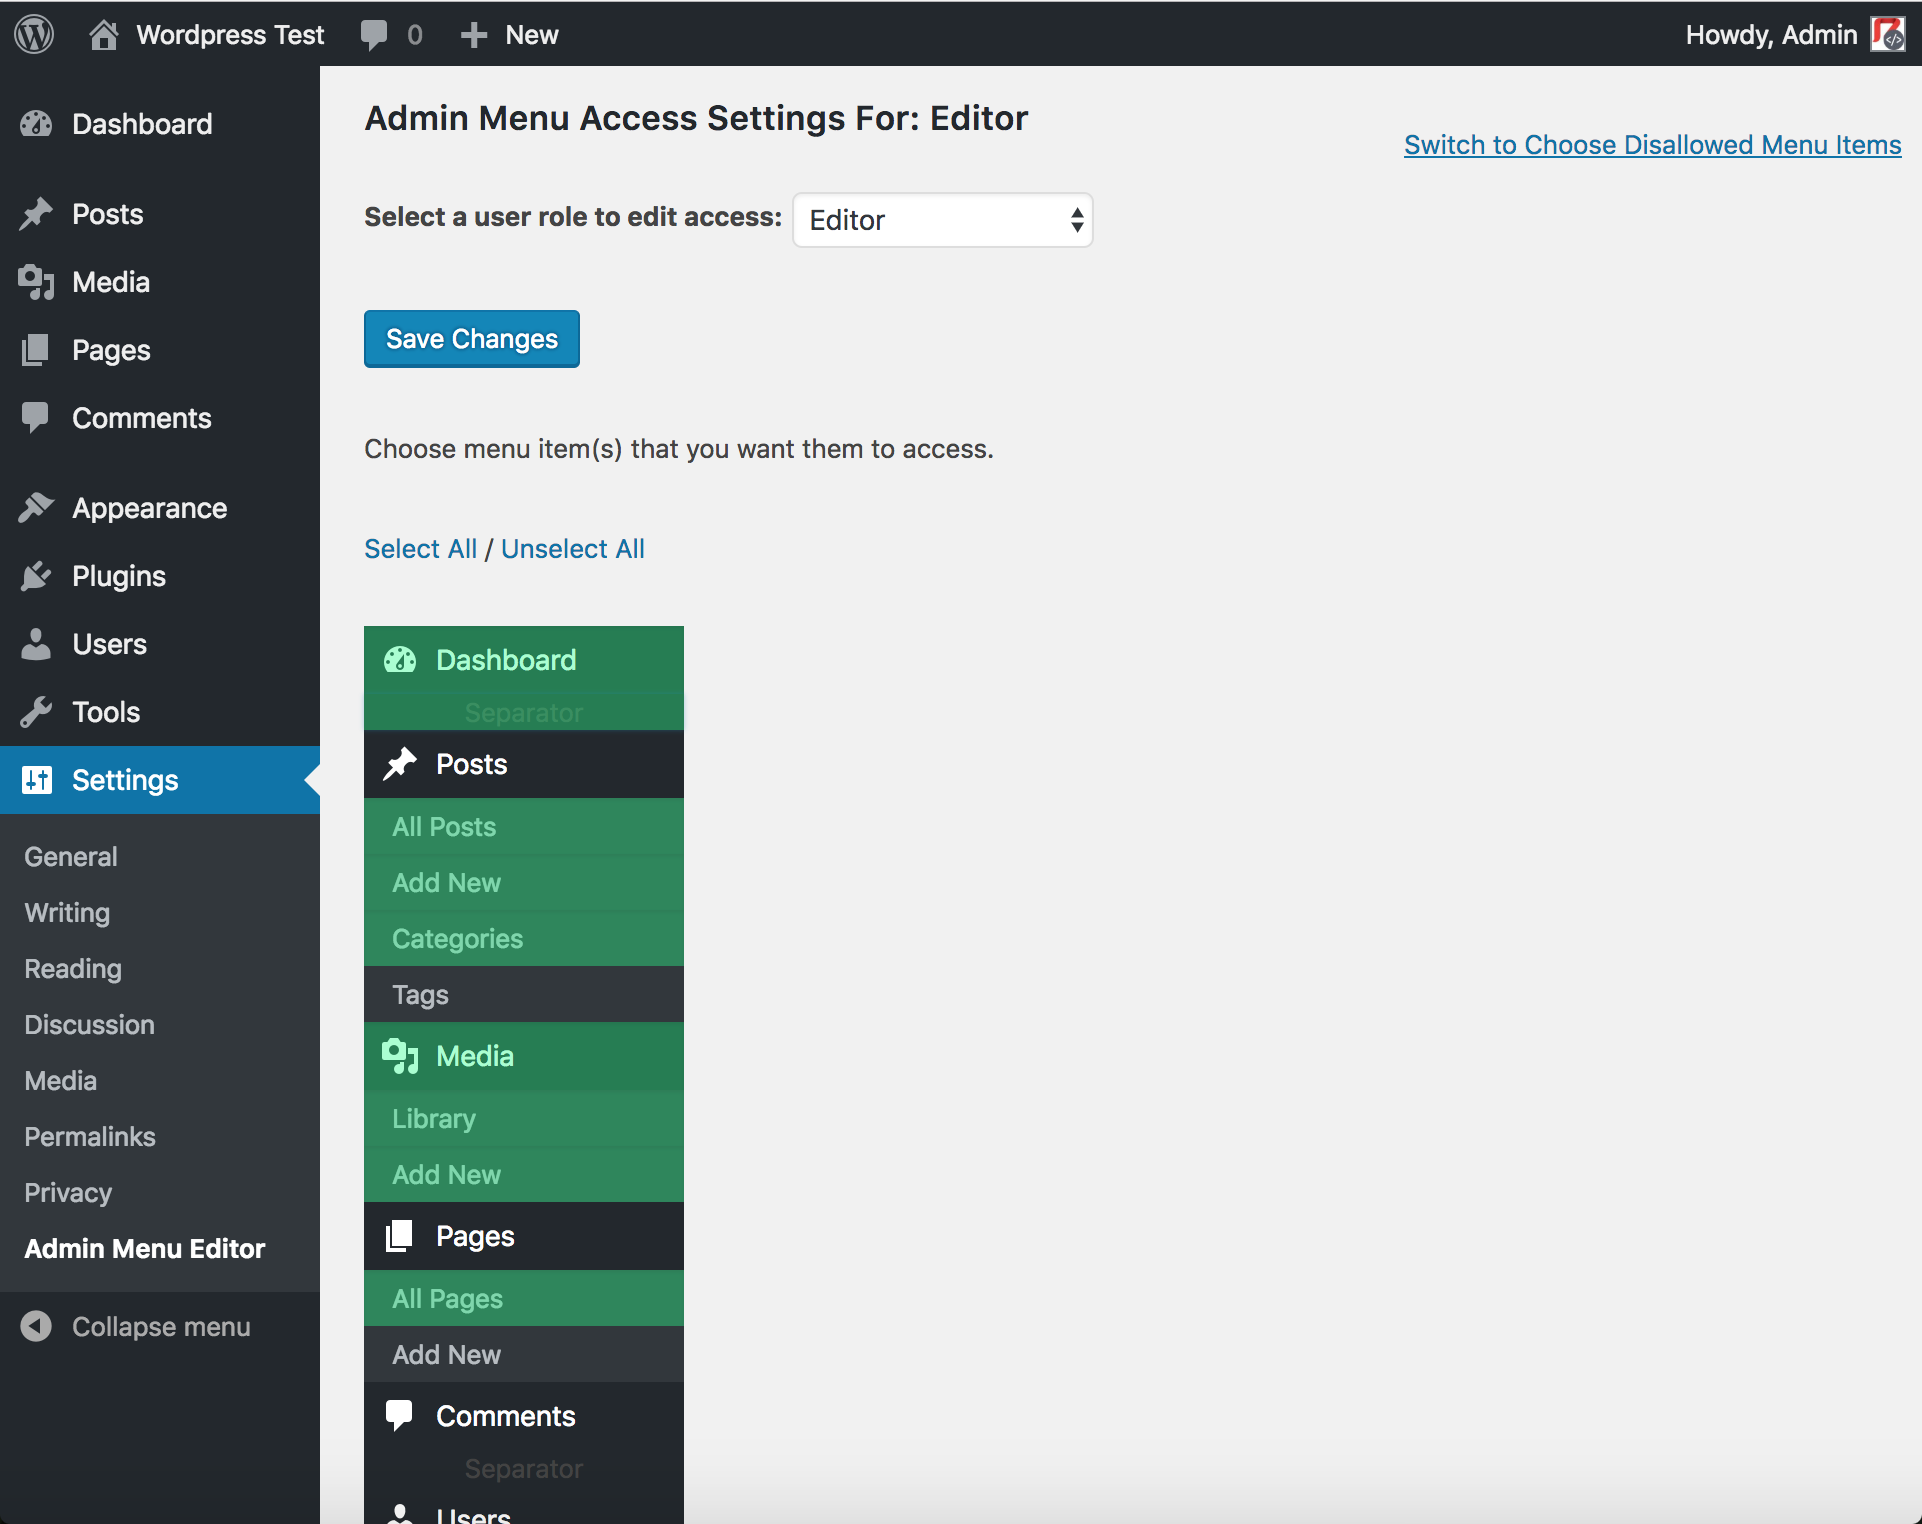The image size is (1922, 1524).
Task: Click the Collapse menu arrow icon
Action: [36, 1326]
